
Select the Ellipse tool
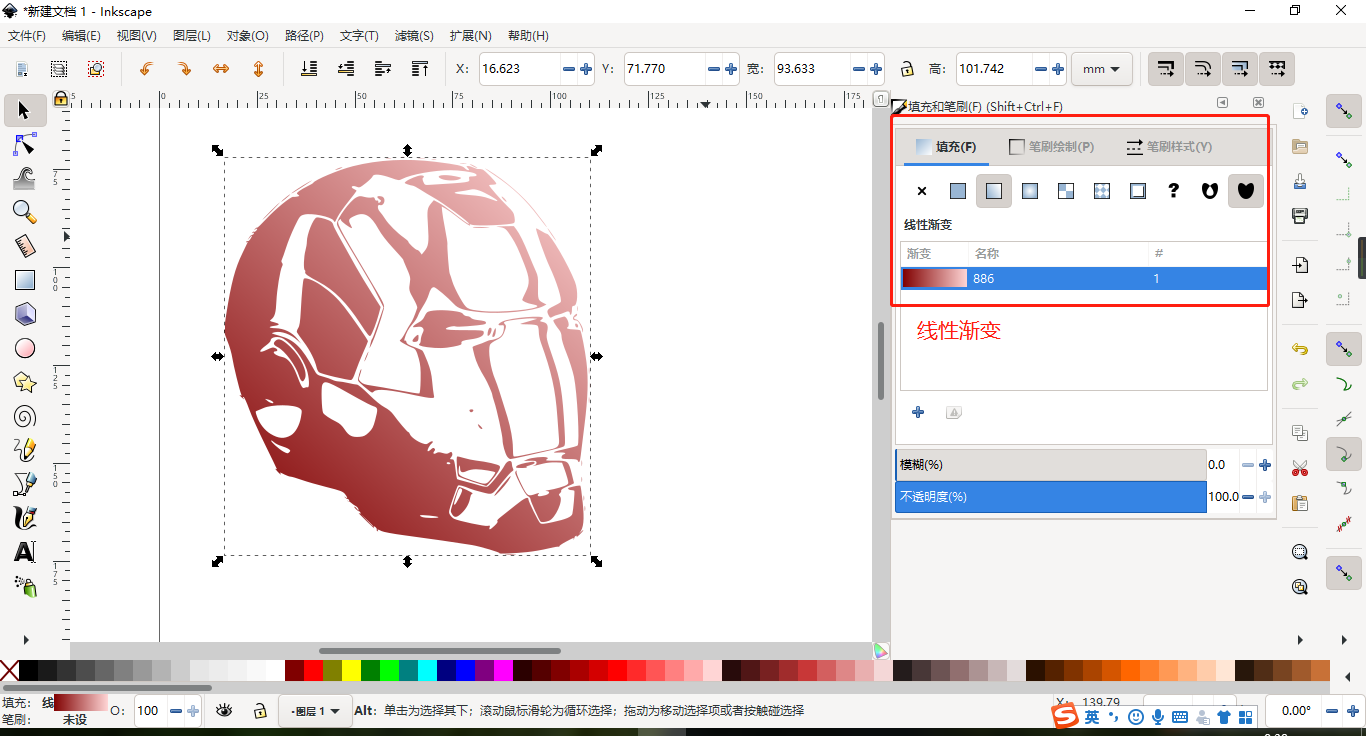(25, 348)
